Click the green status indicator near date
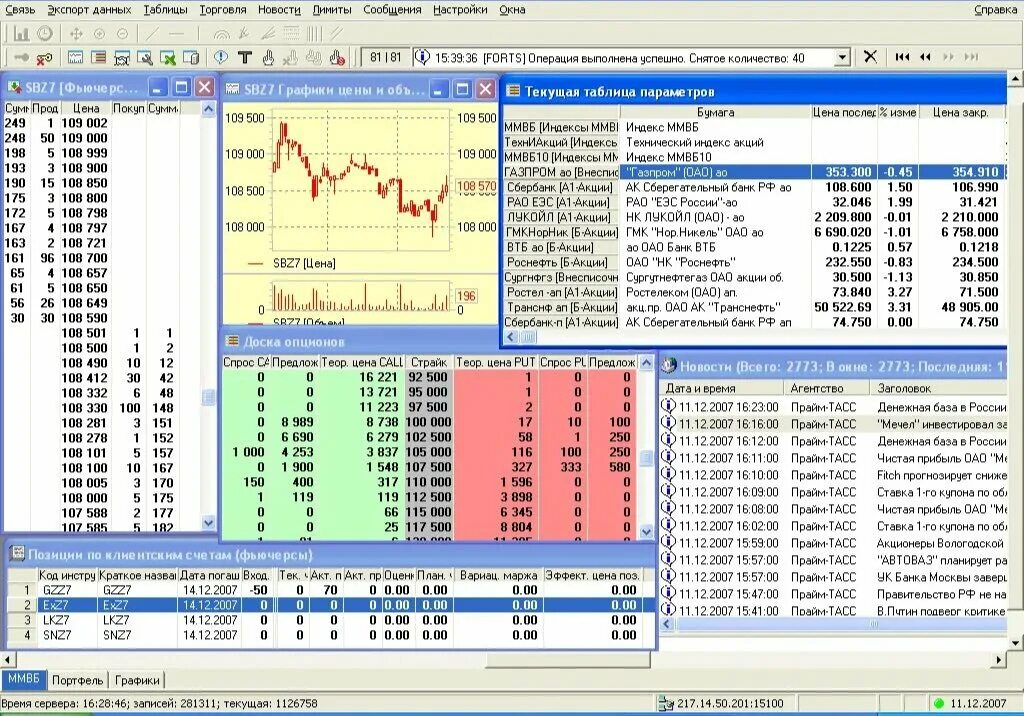Viewport: 1024px width, 716px height. click(x=939, y=704)
